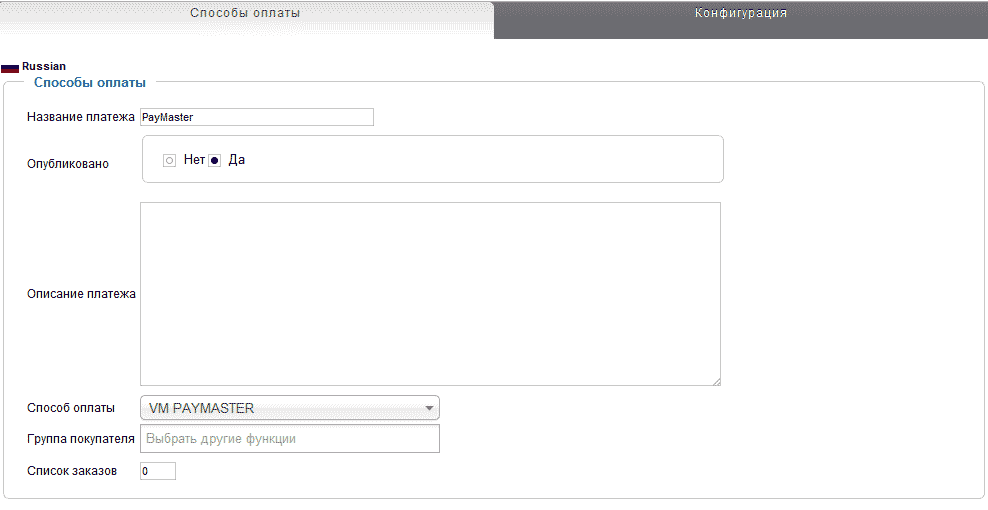Expand the Группа покупателя selection box

coord(290,439)
